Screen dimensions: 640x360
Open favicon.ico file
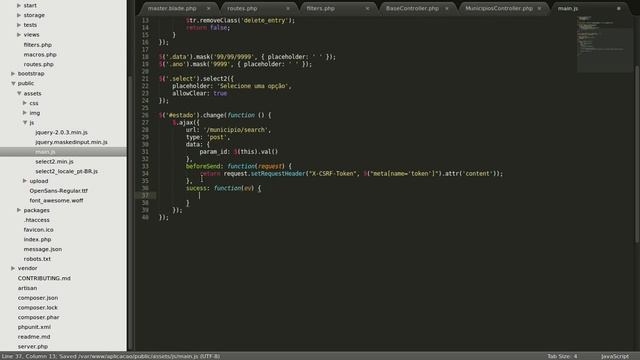pos(38,230)
